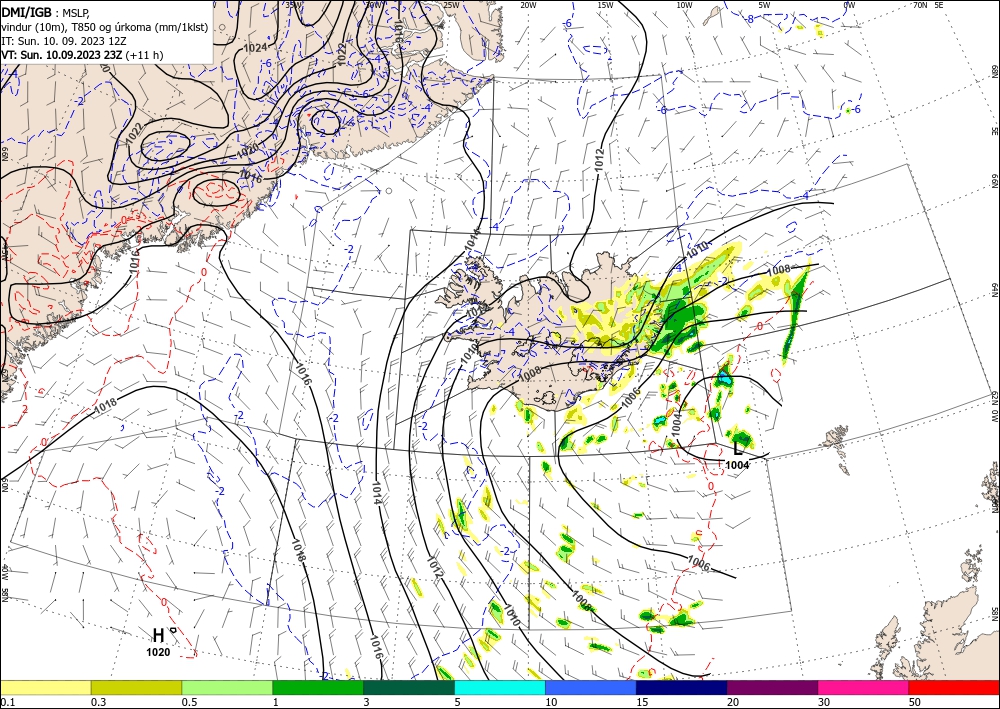Select the blue 10 mm legend swatch

(591, 687)
